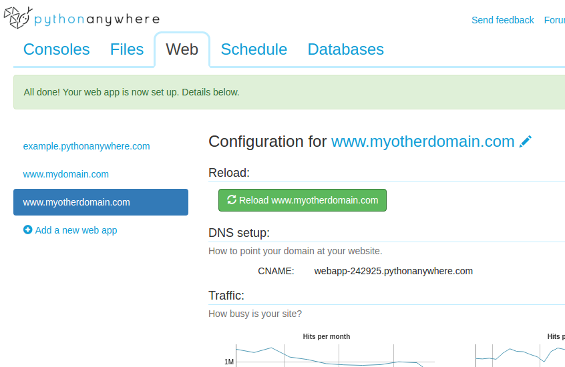Click the pencil edit icon next to domain name
The height and width of the screenshot is (367, 565).
pyautogui.click(x=525, y=142)
